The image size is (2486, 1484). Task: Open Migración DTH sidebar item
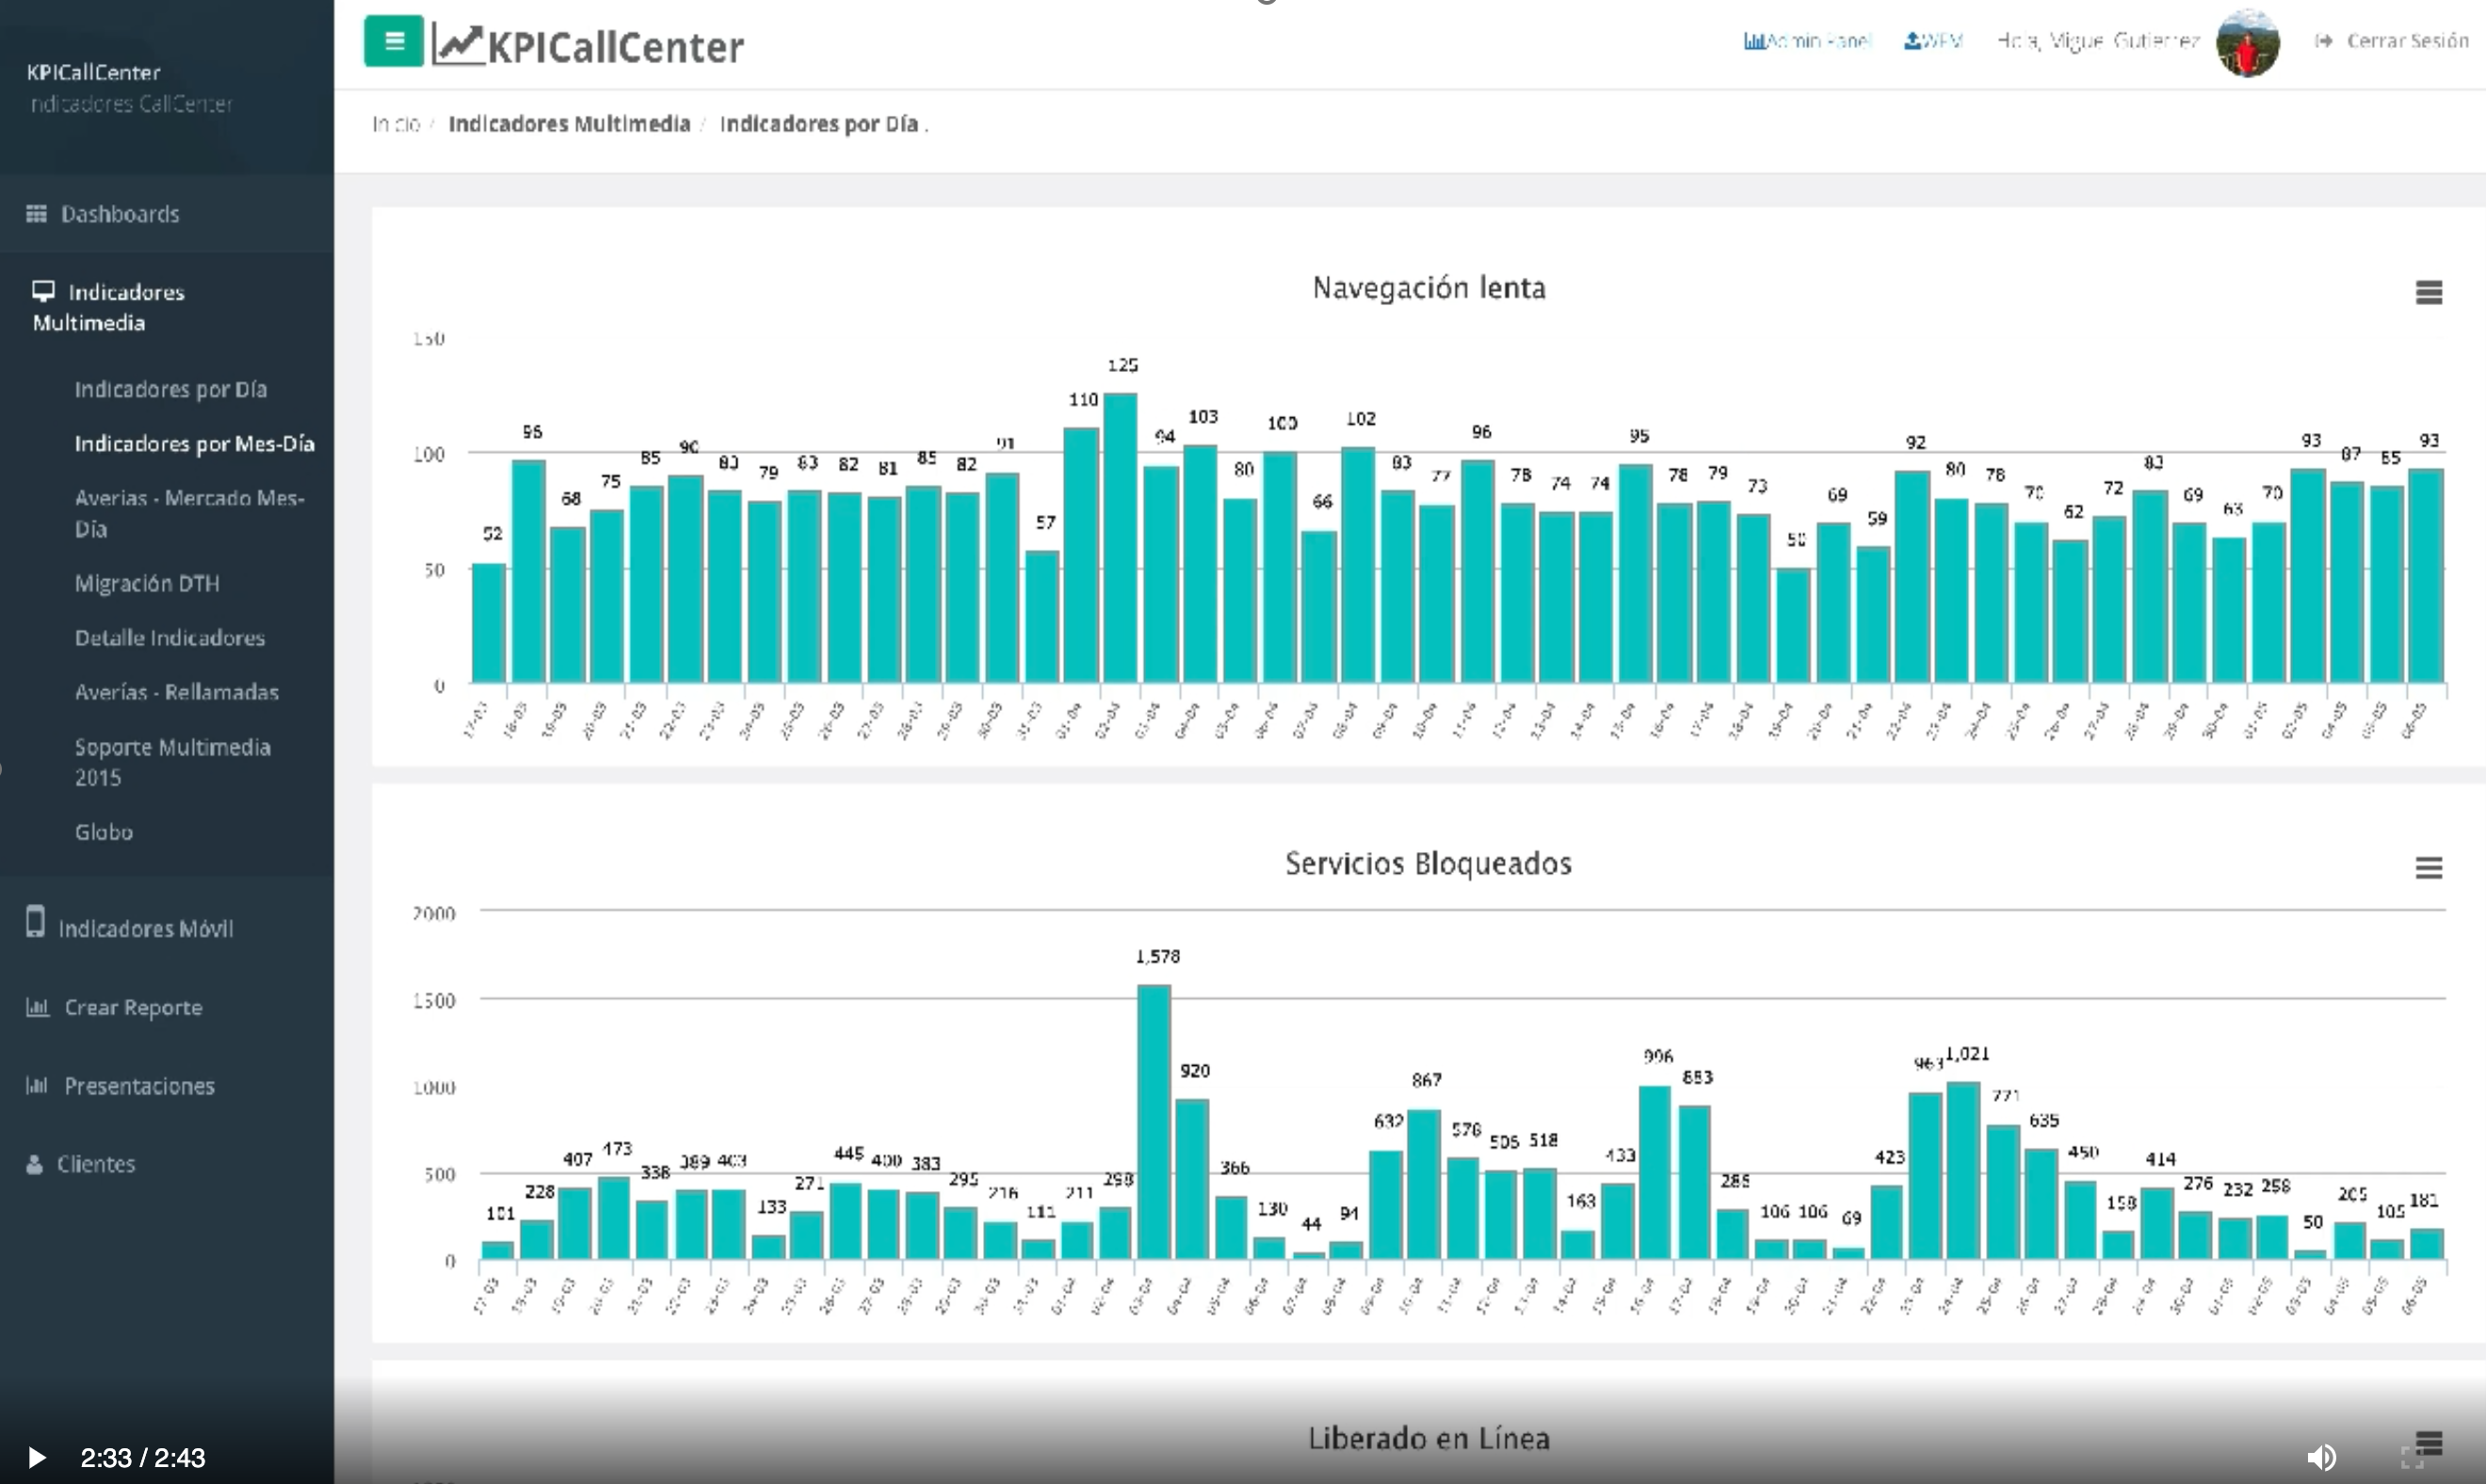147,584
